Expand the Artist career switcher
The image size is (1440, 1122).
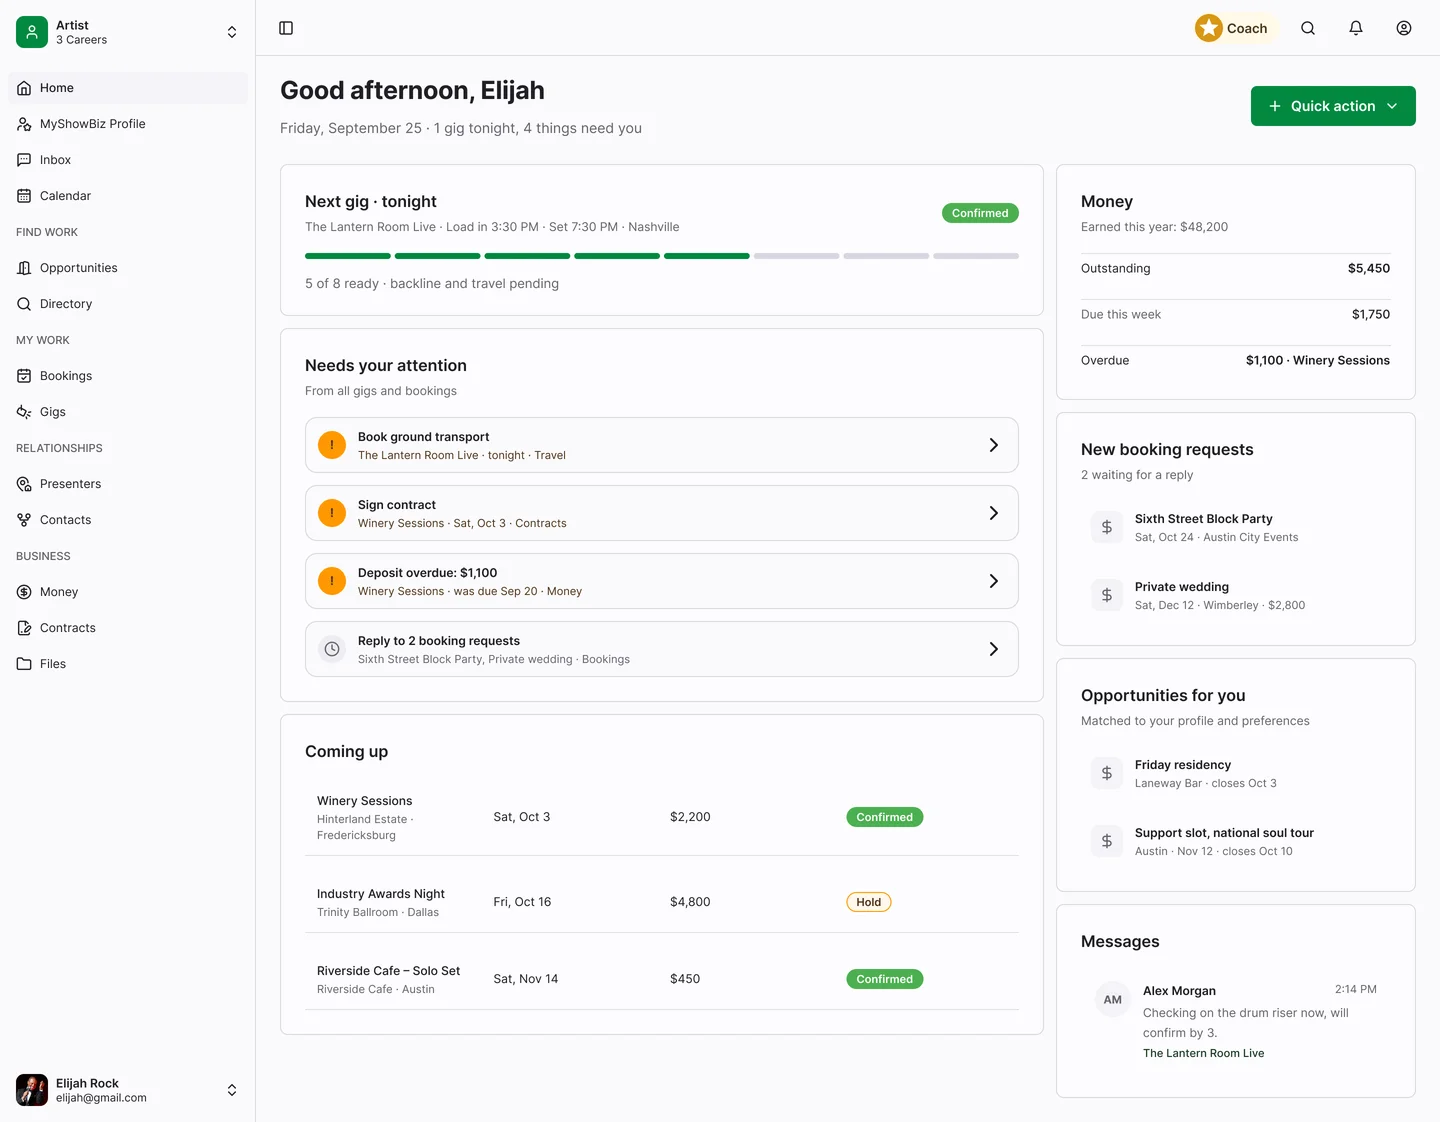pos(232,32)
